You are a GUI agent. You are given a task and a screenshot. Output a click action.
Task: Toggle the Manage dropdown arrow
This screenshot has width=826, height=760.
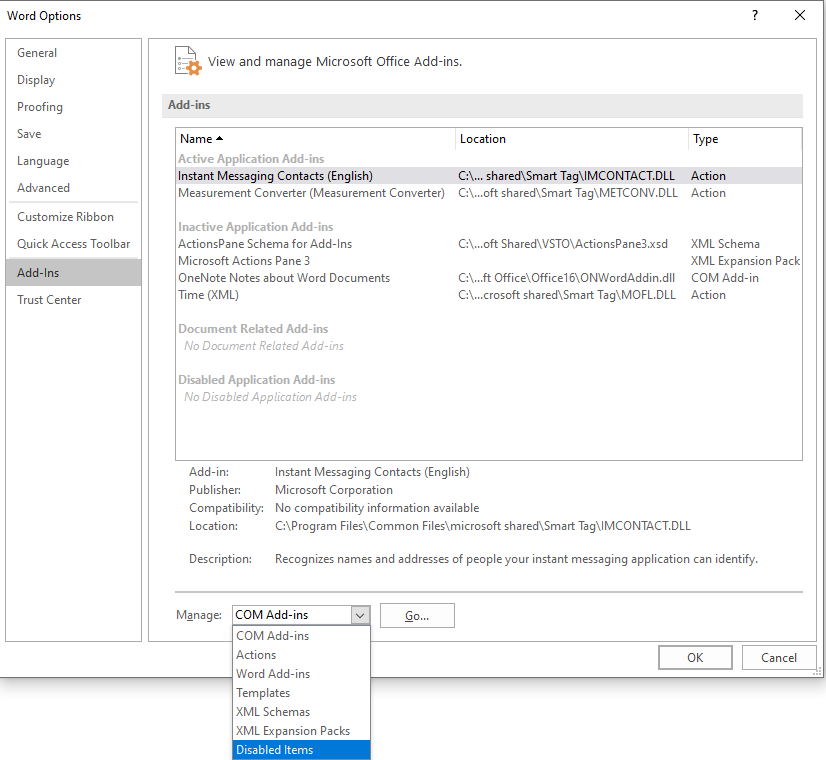click(x=360, y=615)
